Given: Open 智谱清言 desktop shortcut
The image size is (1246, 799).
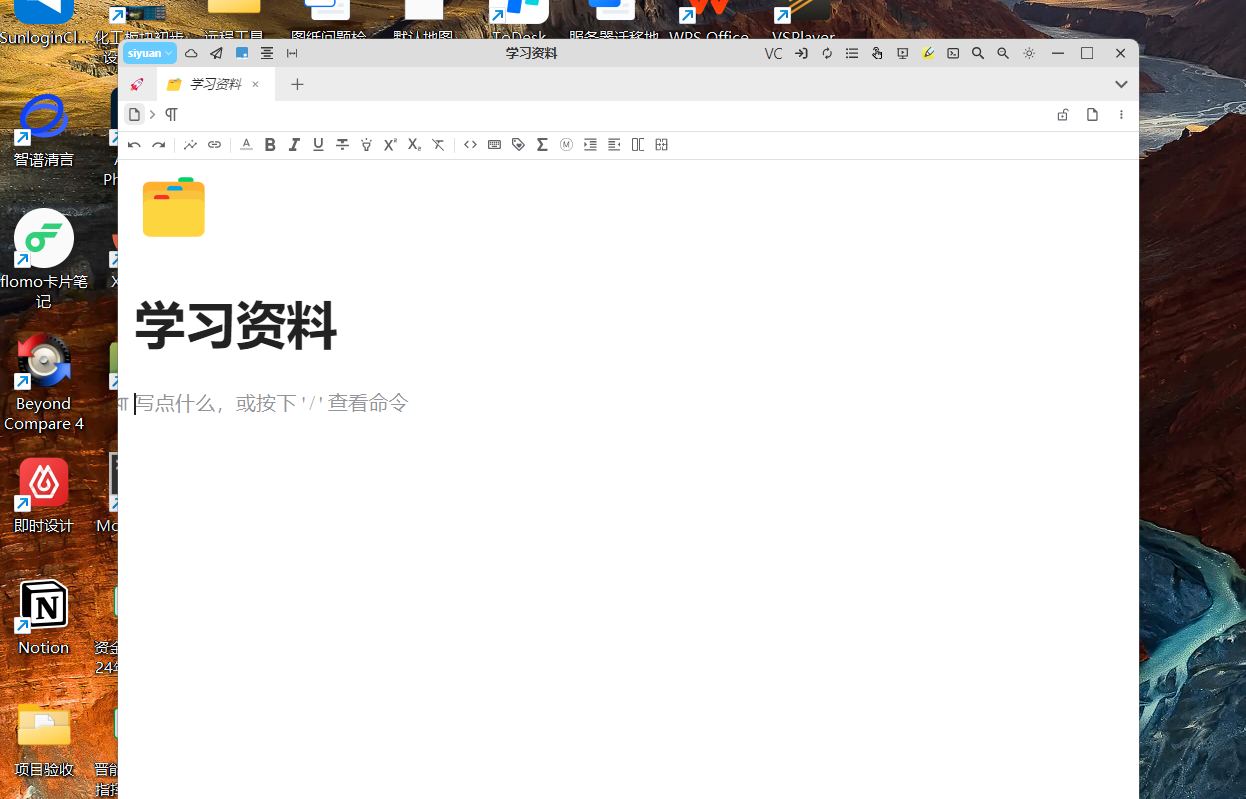Looking at the screenshot, I should point(44,131).
